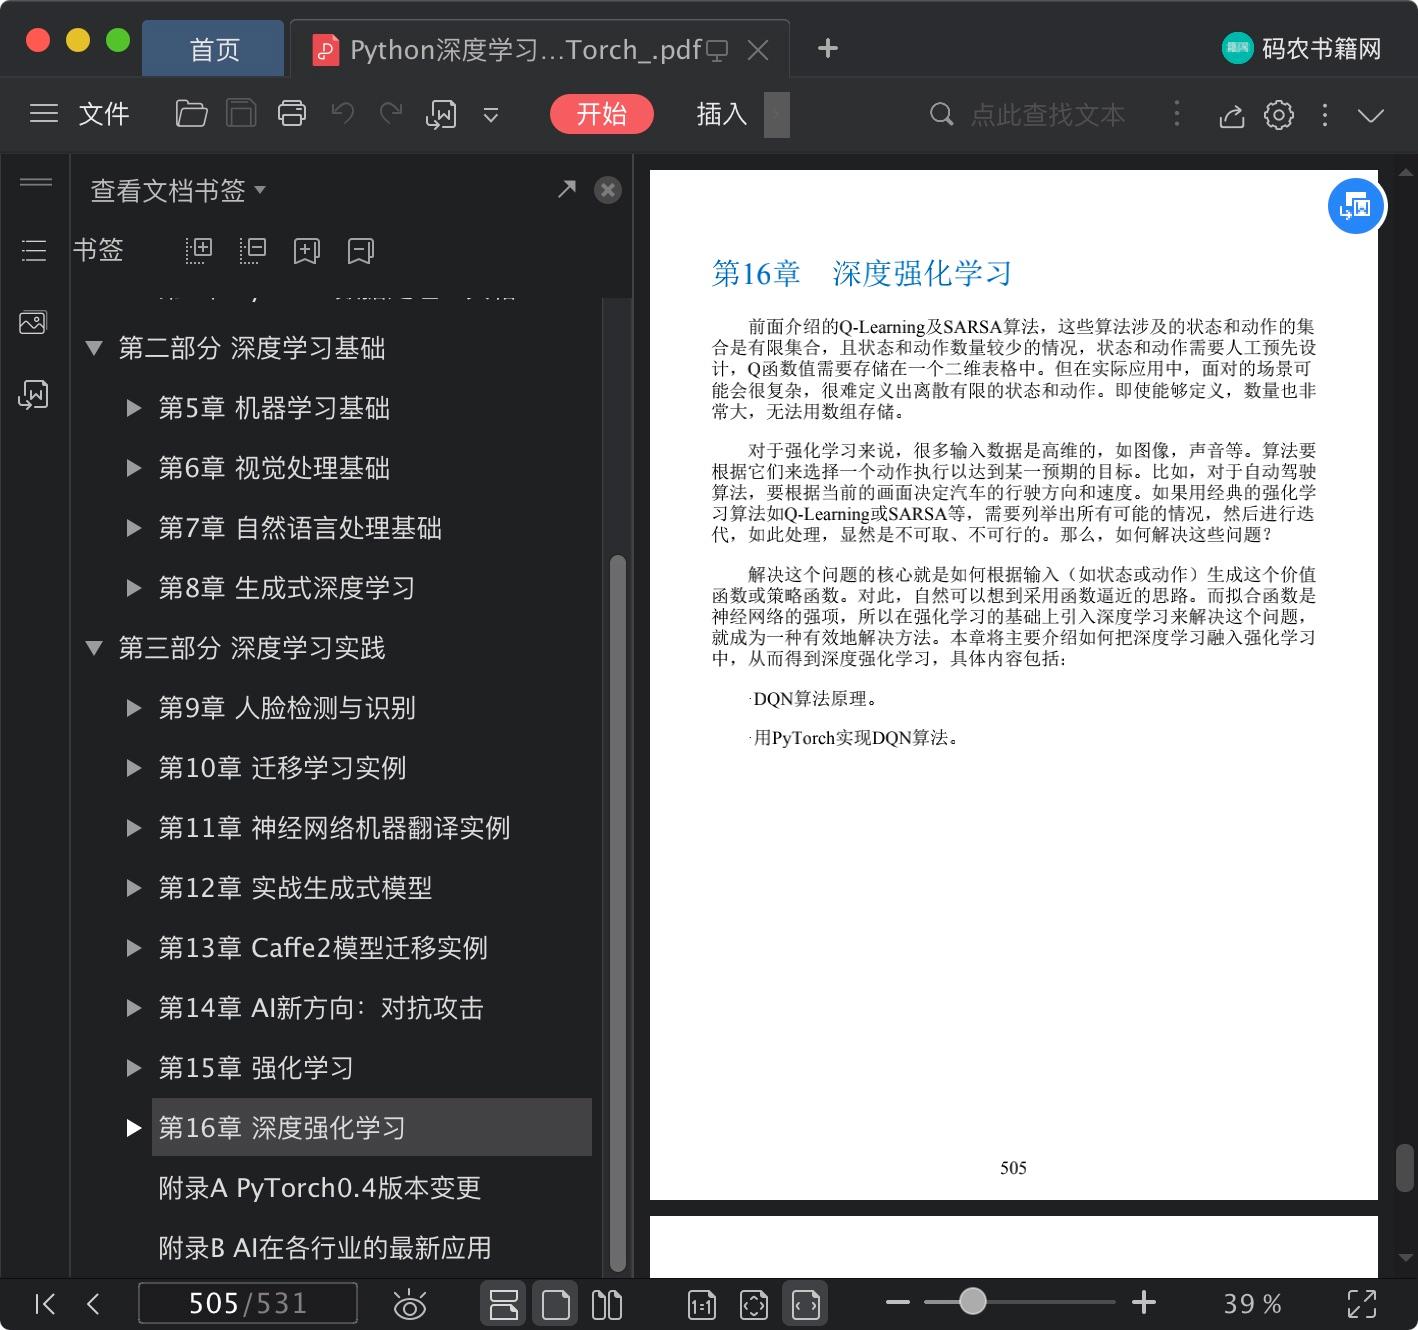This screenshot has height=1330, width=1418.
Task: Open the 查看文档书签 dropdown
Action: [x=178, y=190]
